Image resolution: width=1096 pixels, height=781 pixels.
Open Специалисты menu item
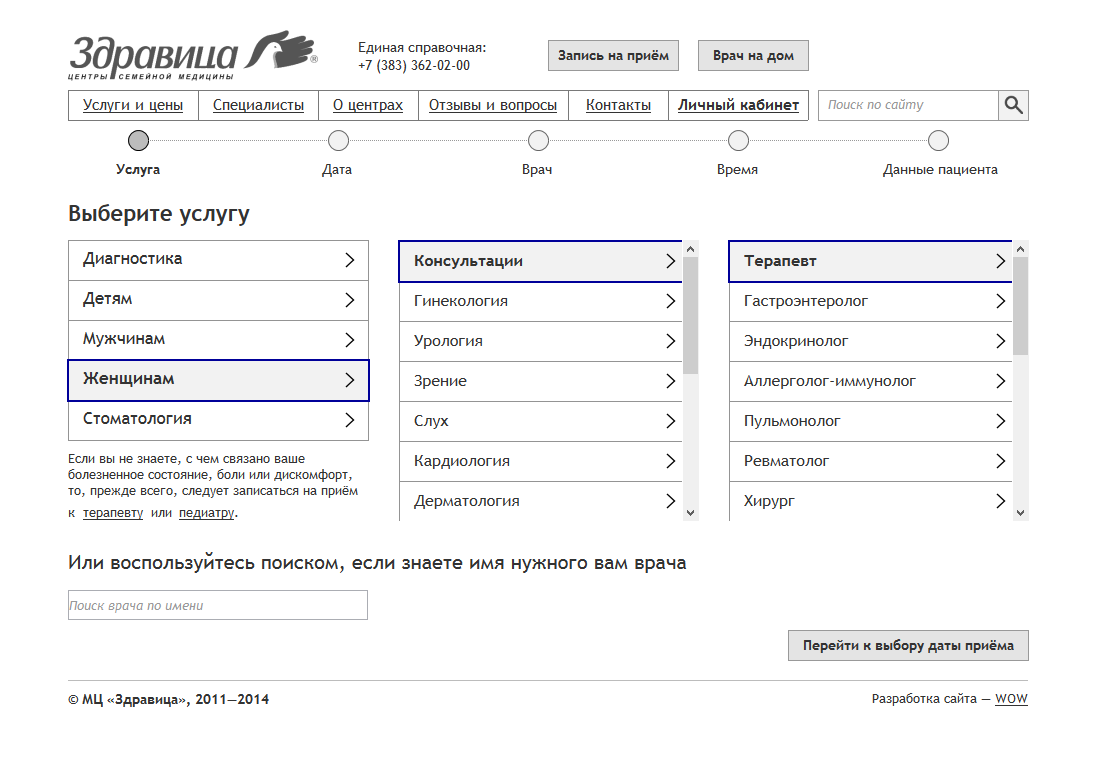(259, 105)
